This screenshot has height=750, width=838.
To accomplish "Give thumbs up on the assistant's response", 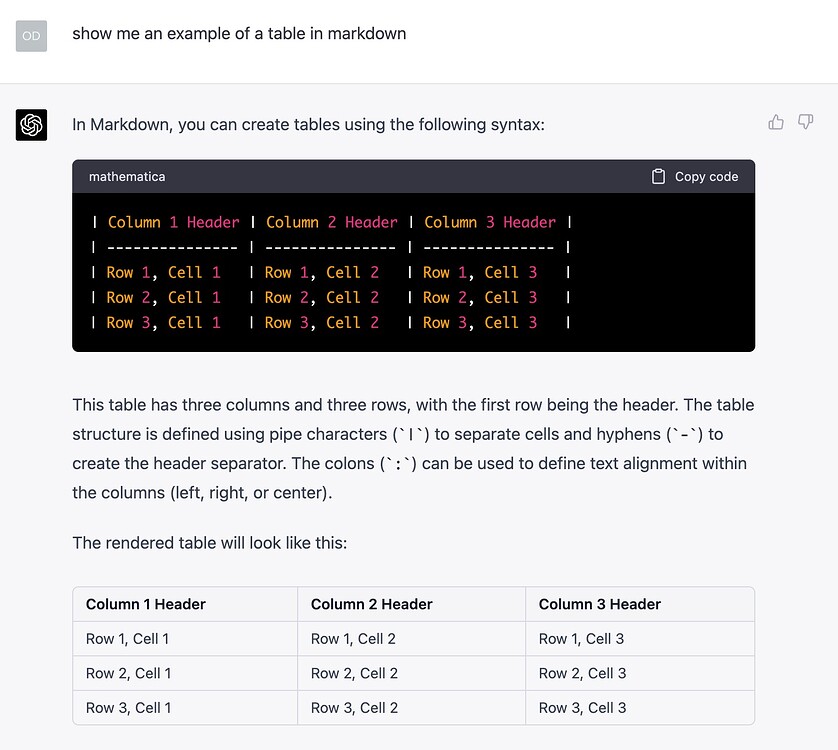I will click(x=776, y=121).
